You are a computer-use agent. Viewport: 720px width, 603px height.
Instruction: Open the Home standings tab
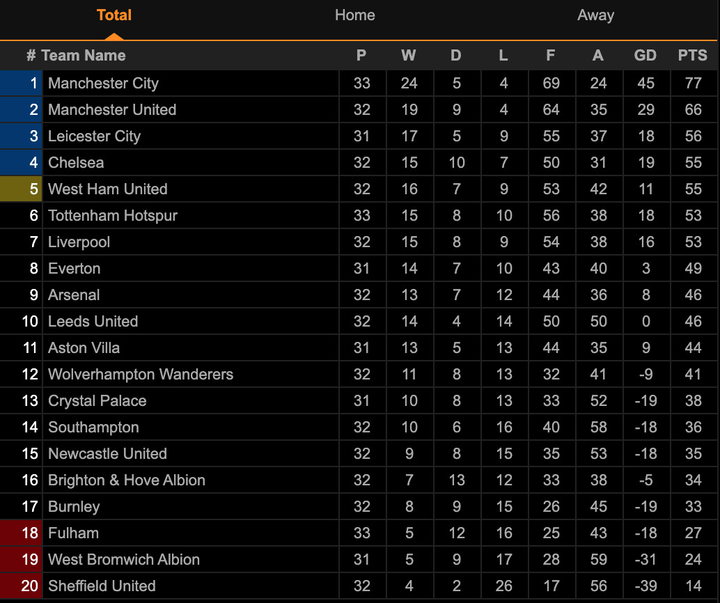355,15
